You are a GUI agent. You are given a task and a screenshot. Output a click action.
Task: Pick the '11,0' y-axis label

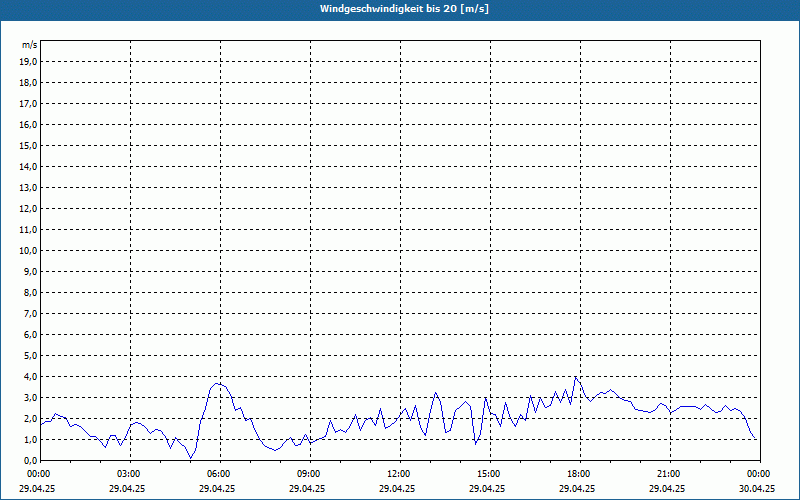[x=30, y=230]
